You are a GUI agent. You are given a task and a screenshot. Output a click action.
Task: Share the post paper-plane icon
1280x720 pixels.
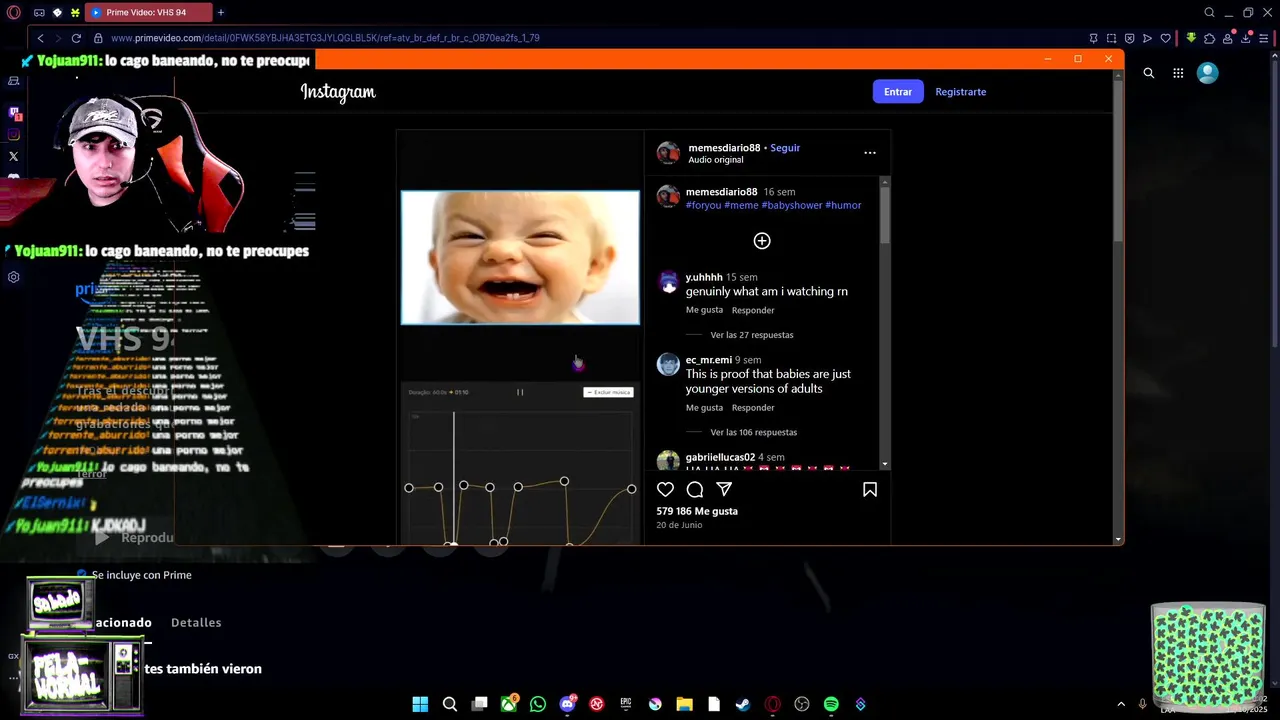point(724,489)
